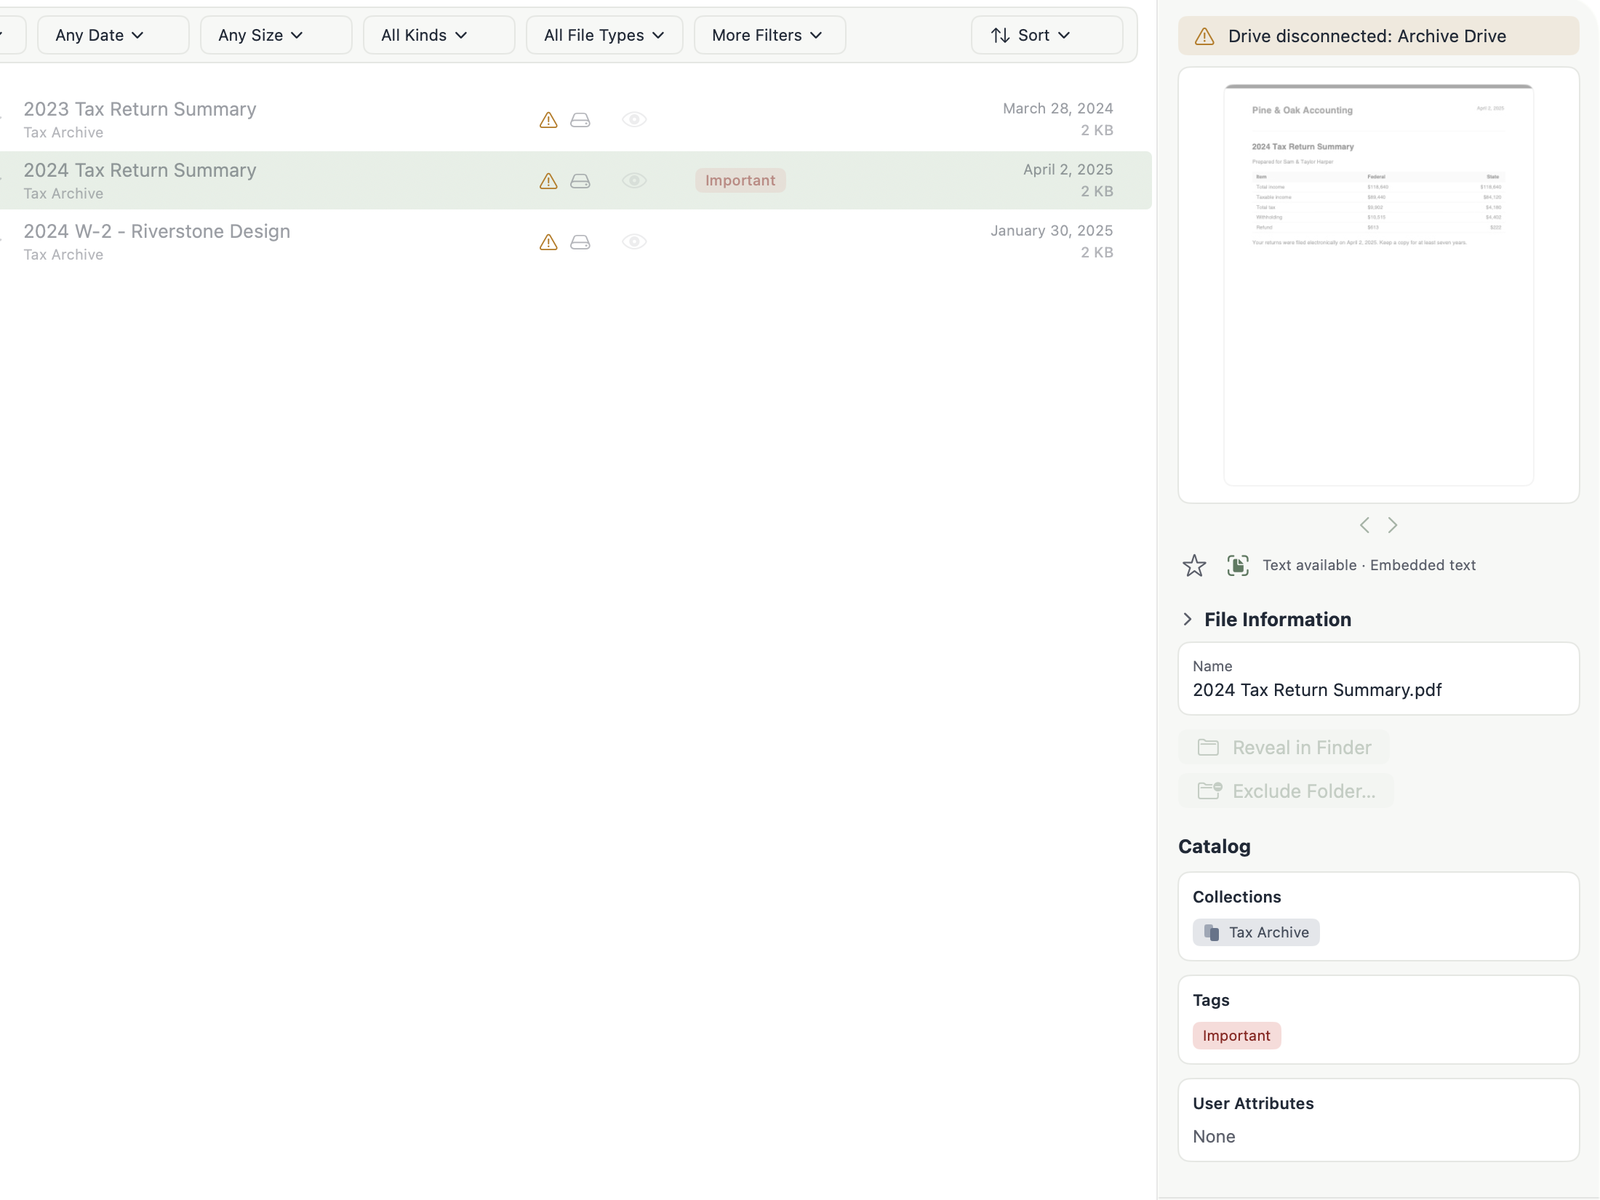Click warning icon on 2024 W-2 Riverstone Design

[548, 242]
